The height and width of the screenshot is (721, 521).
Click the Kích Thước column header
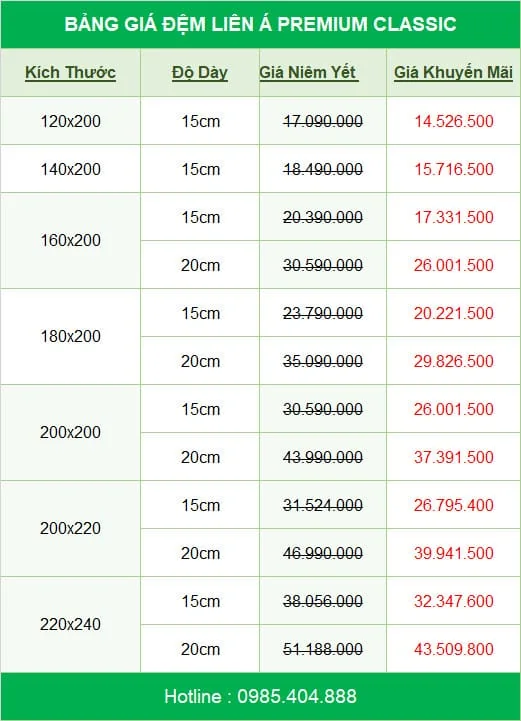[x=70, y=73]
